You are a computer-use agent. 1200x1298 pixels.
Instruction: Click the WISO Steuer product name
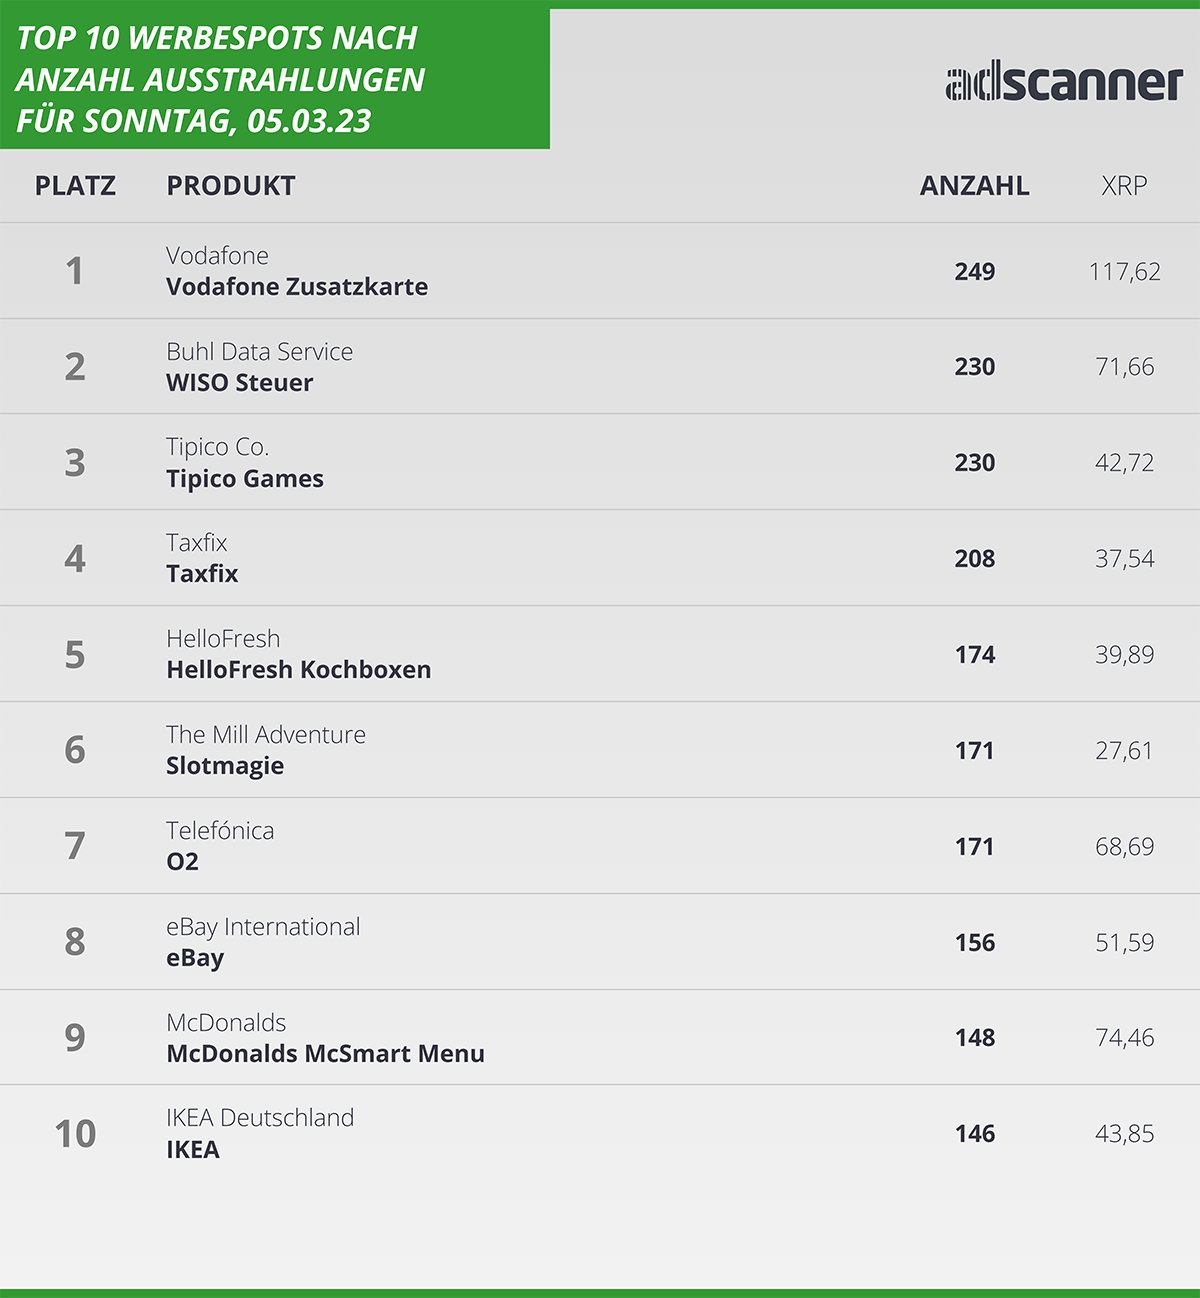click(x=240, y=383)
